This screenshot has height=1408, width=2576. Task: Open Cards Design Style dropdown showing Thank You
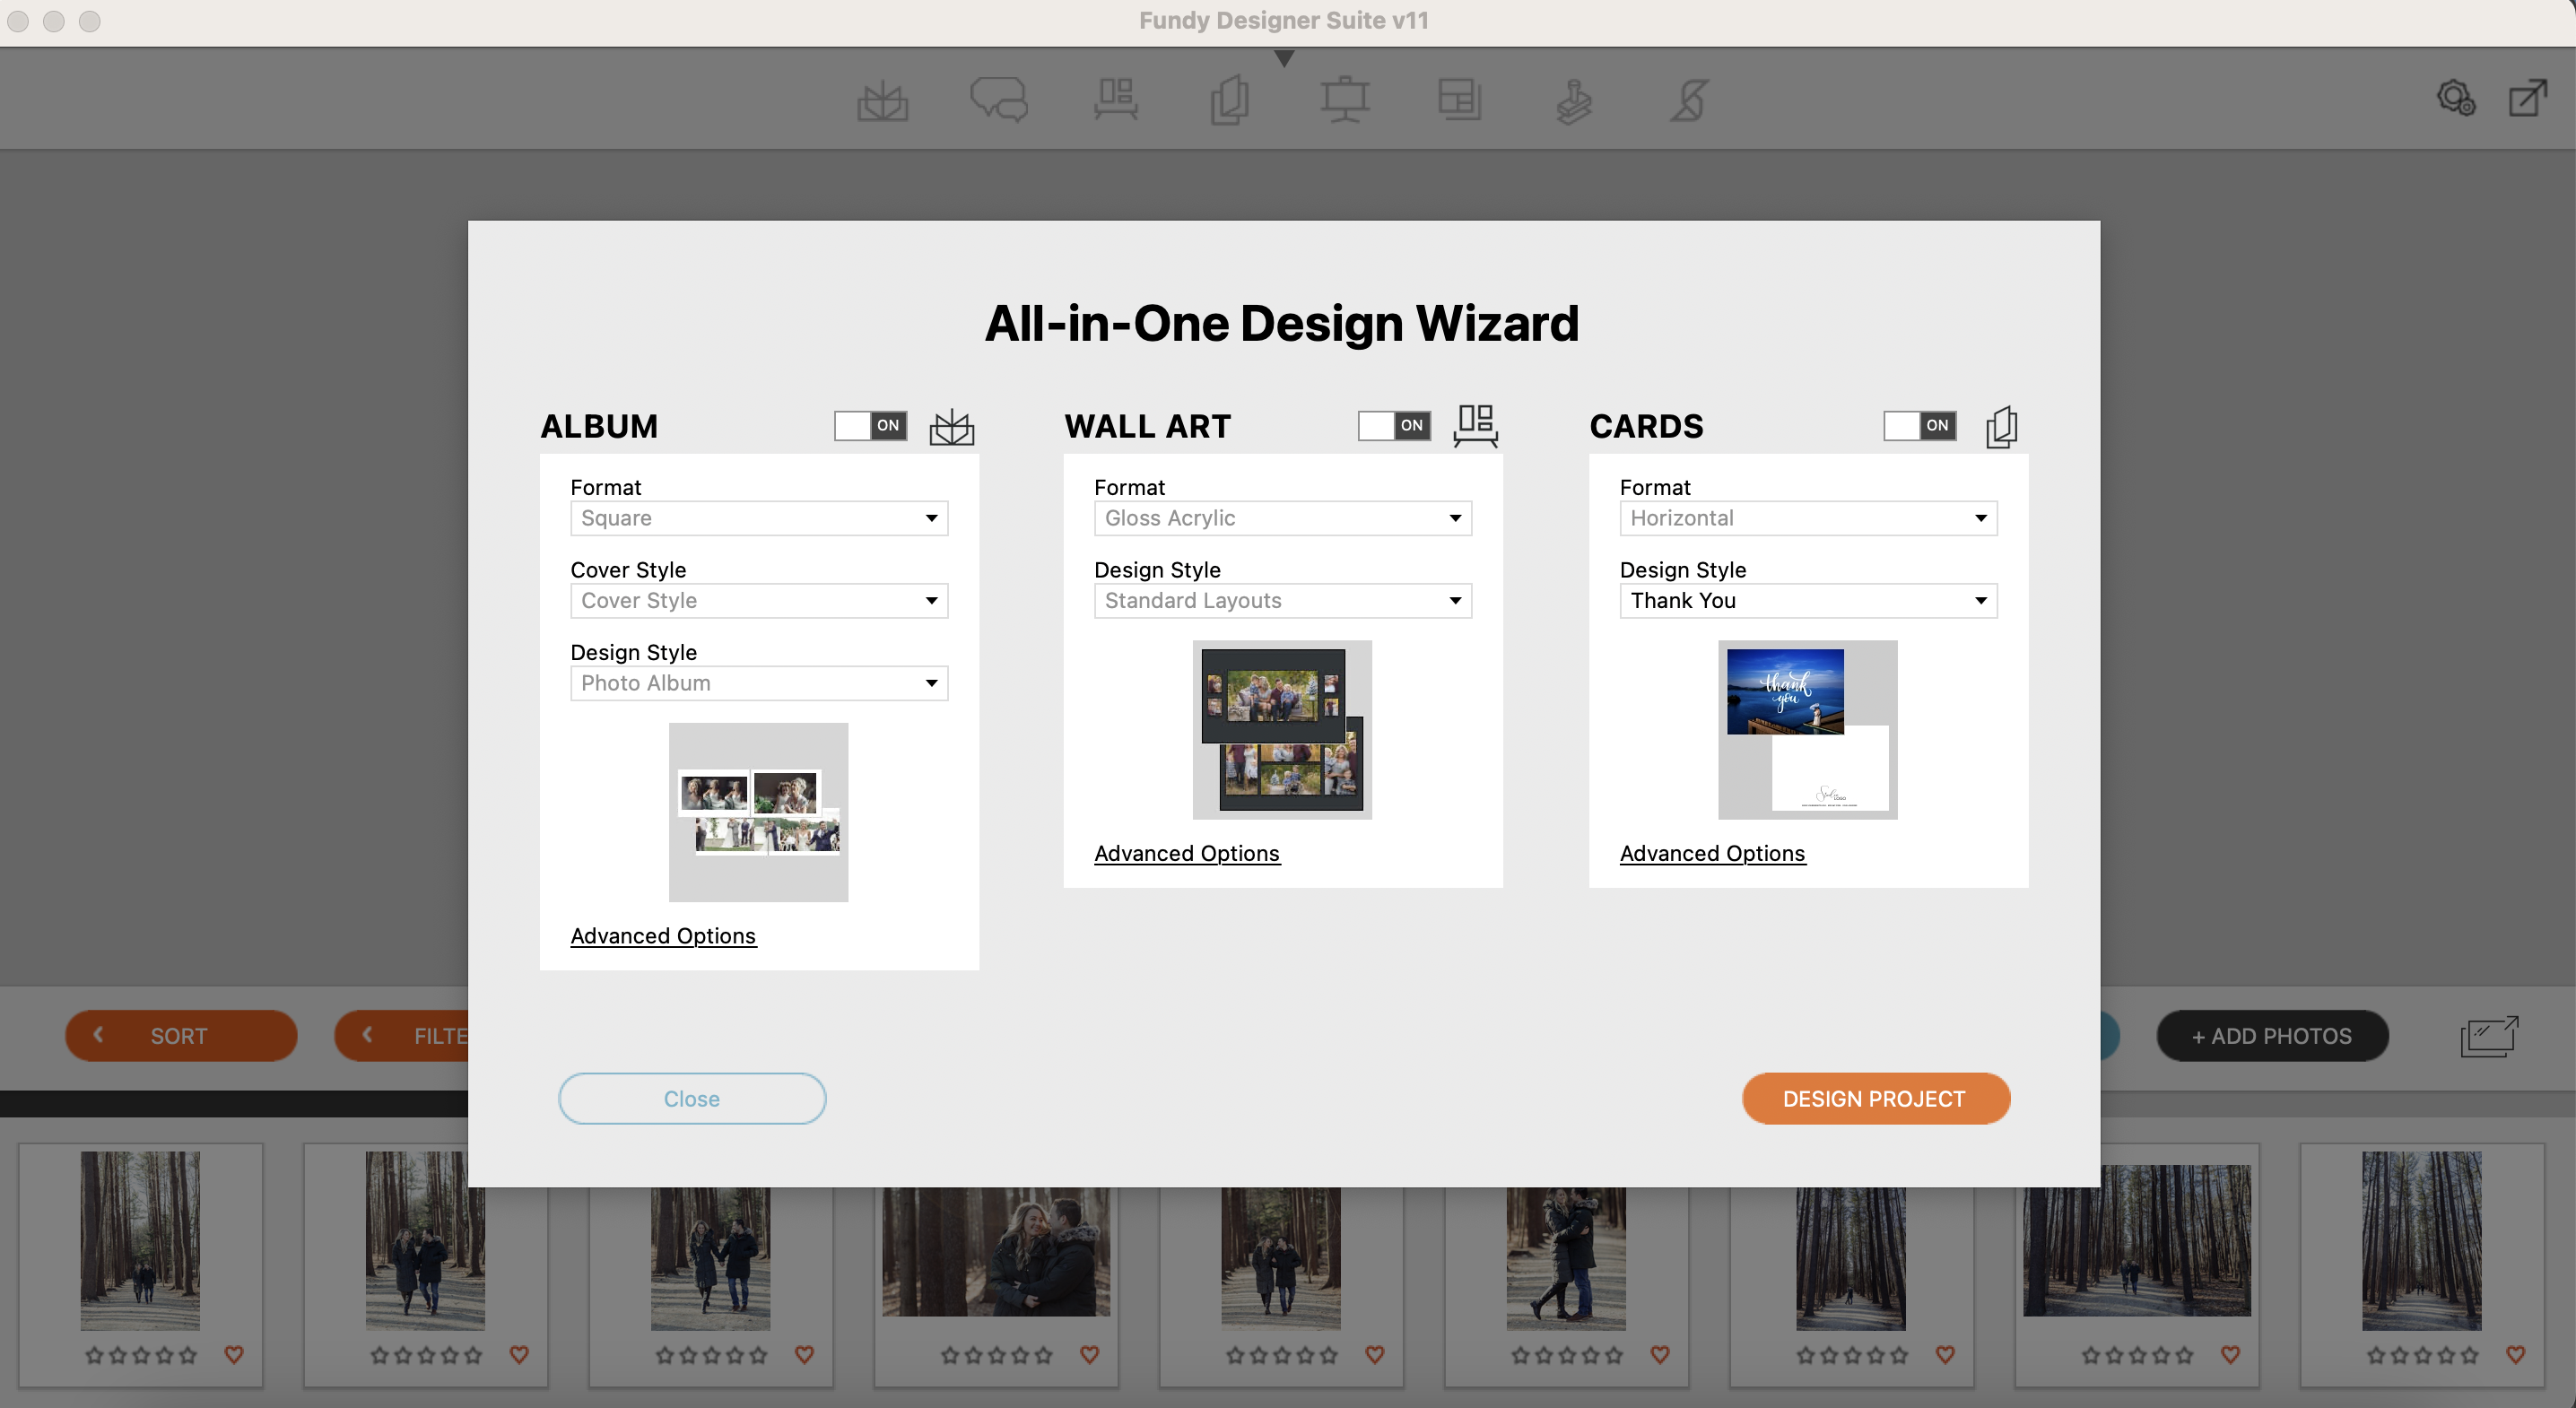tap(1808, 601)
